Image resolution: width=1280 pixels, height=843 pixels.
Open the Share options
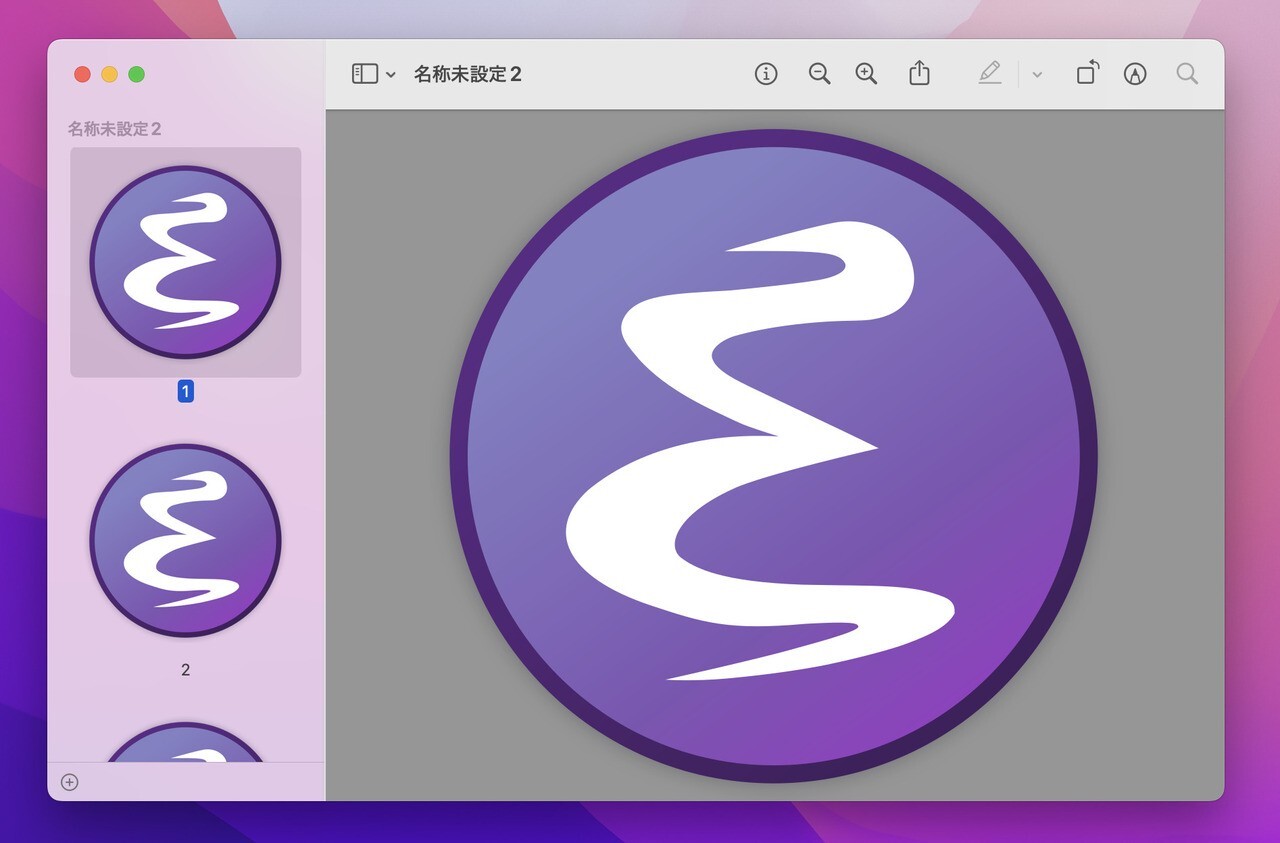point(919,73)
